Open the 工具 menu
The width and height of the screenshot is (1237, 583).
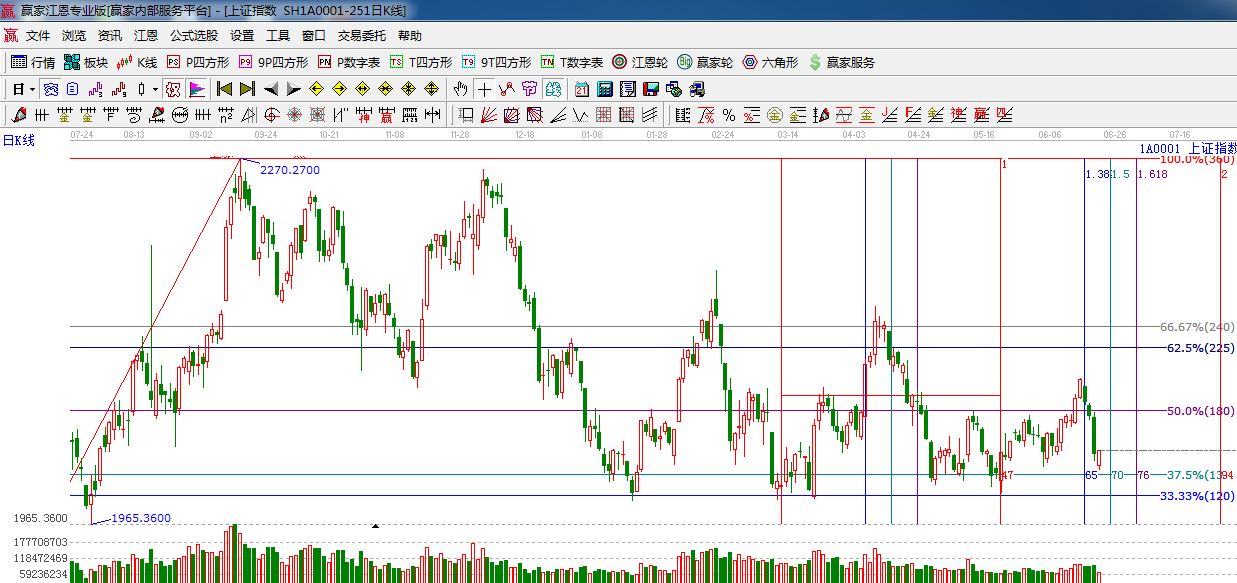[277, 36]
